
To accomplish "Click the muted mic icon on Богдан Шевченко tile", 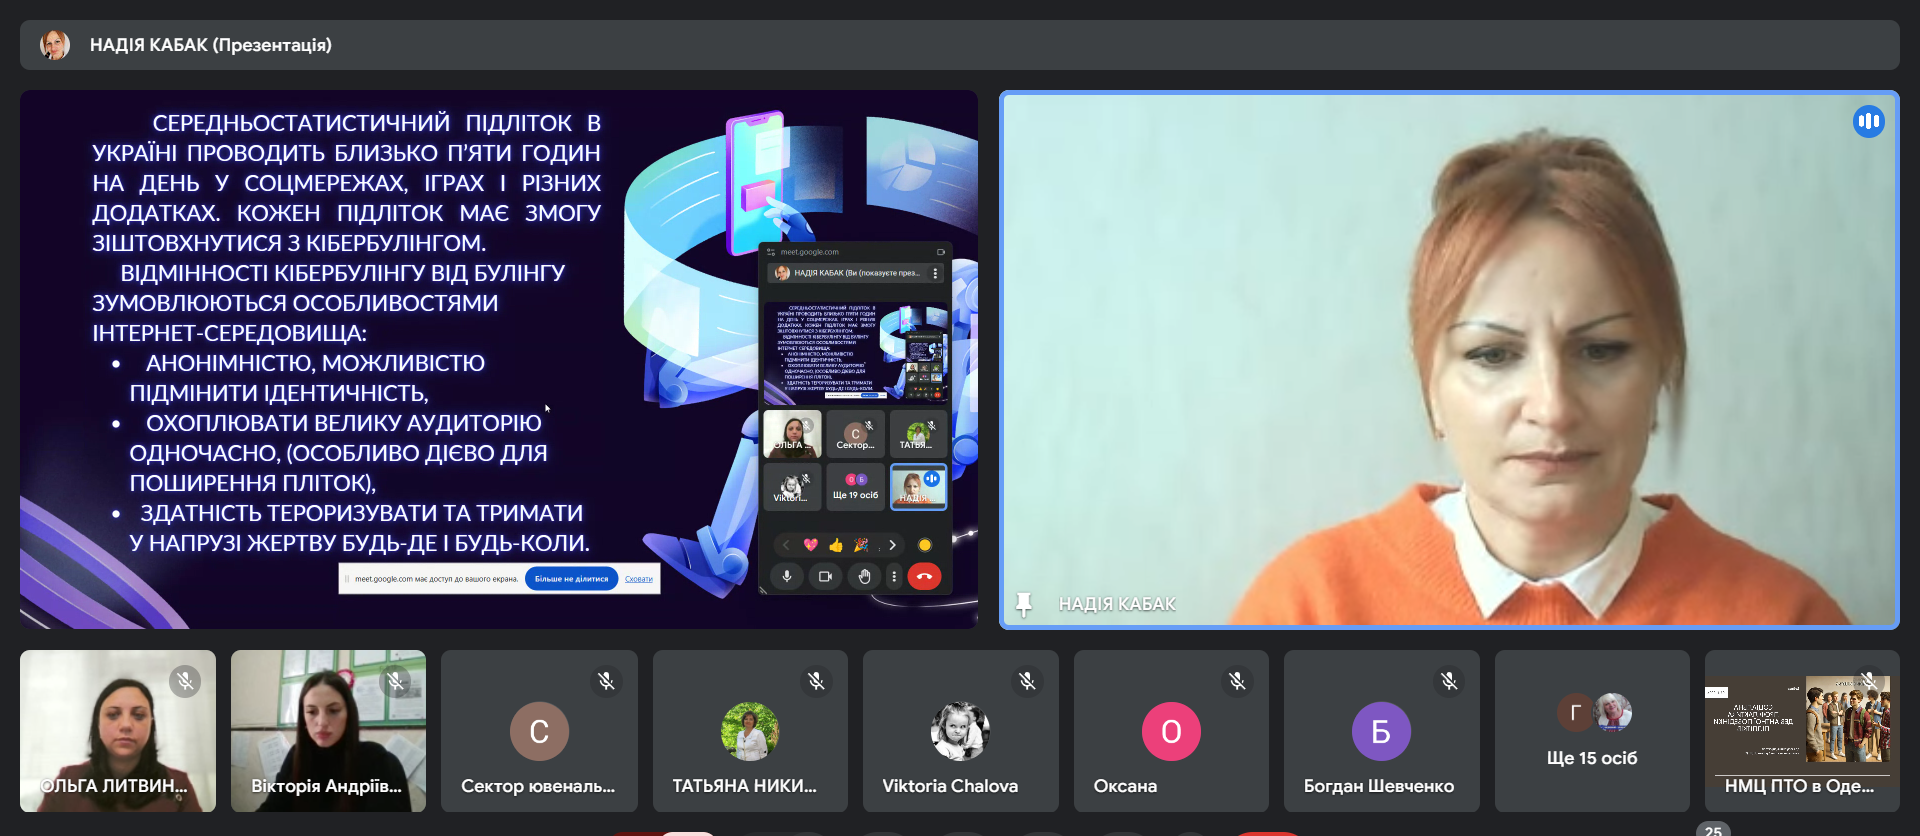I will pyautogui.click(x=1448, y=681).
